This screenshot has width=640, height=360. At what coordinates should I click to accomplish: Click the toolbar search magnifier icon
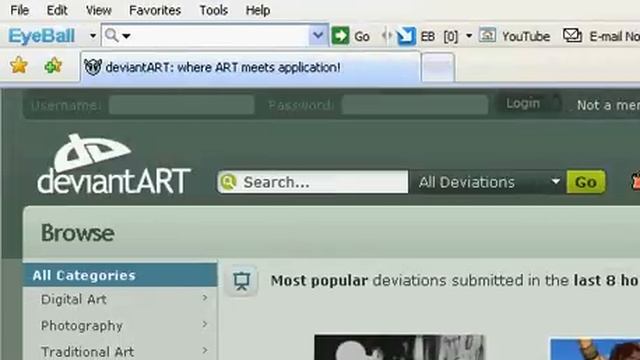(x=111, y=36)
